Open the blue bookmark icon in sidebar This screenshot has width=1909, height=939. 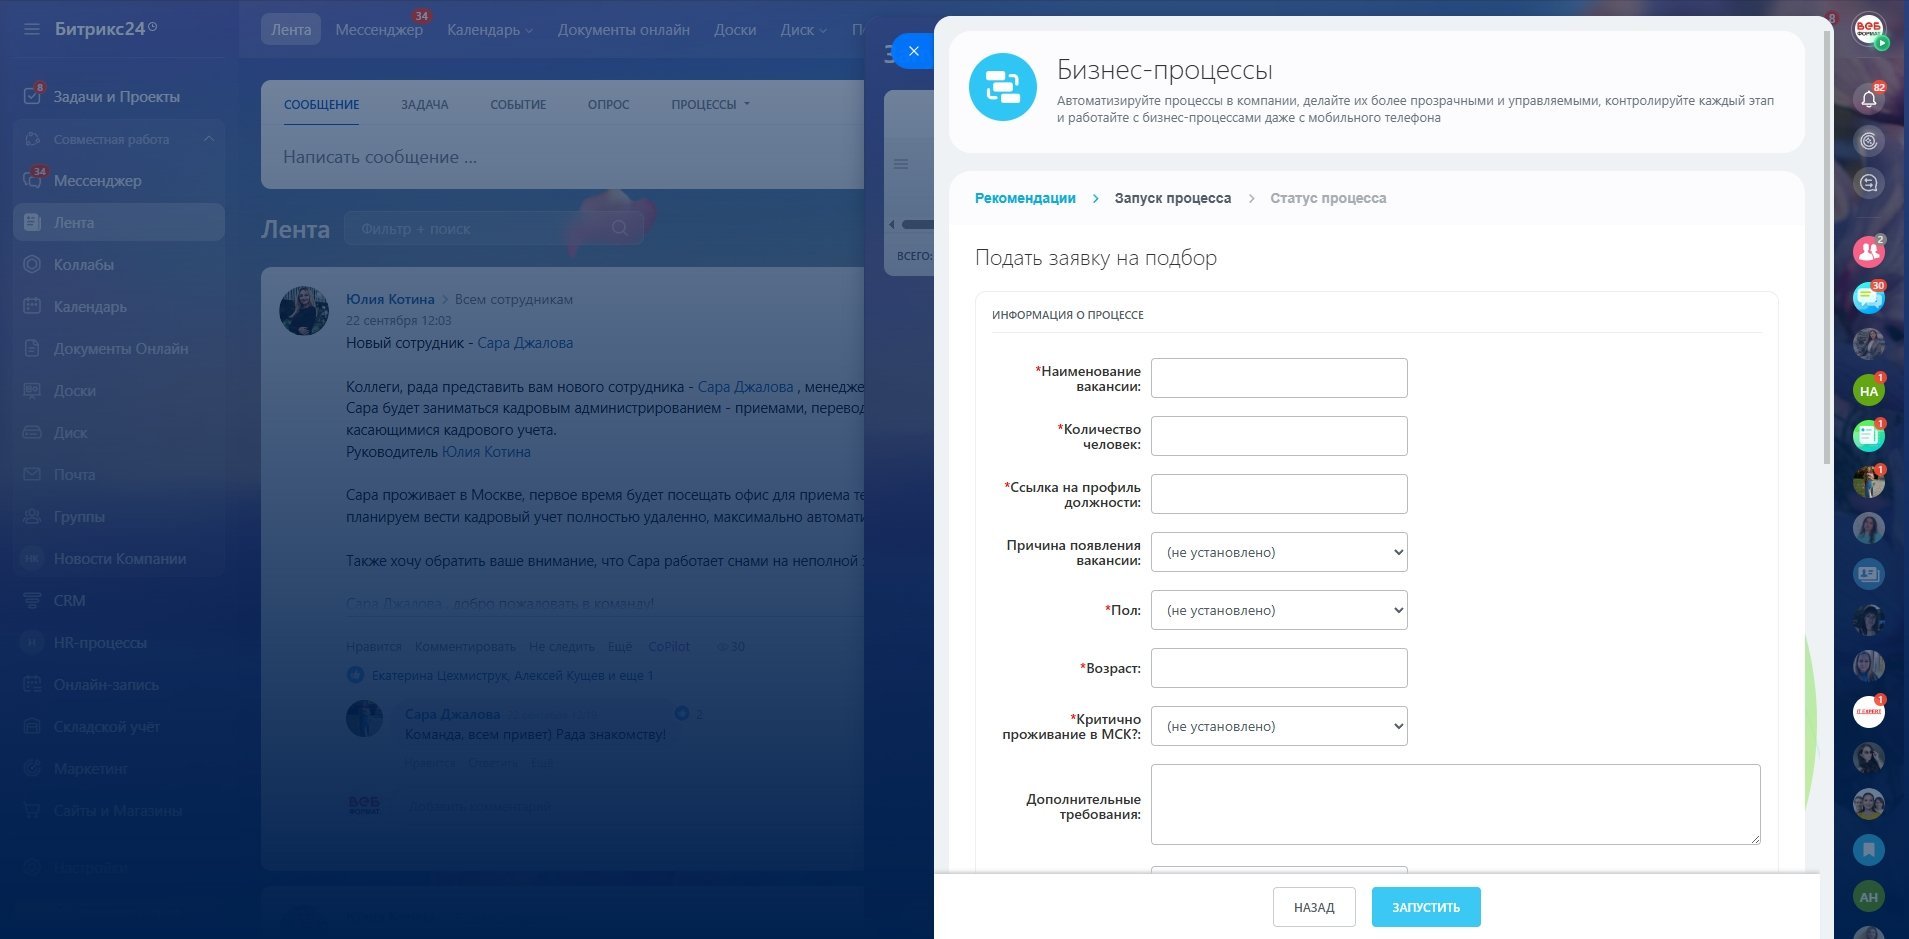click(x=1868, y=850)
